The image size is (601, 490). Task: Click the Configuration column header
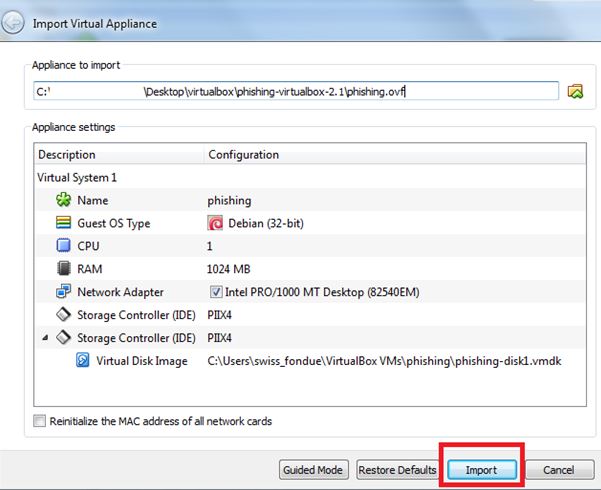click(395, 155)
